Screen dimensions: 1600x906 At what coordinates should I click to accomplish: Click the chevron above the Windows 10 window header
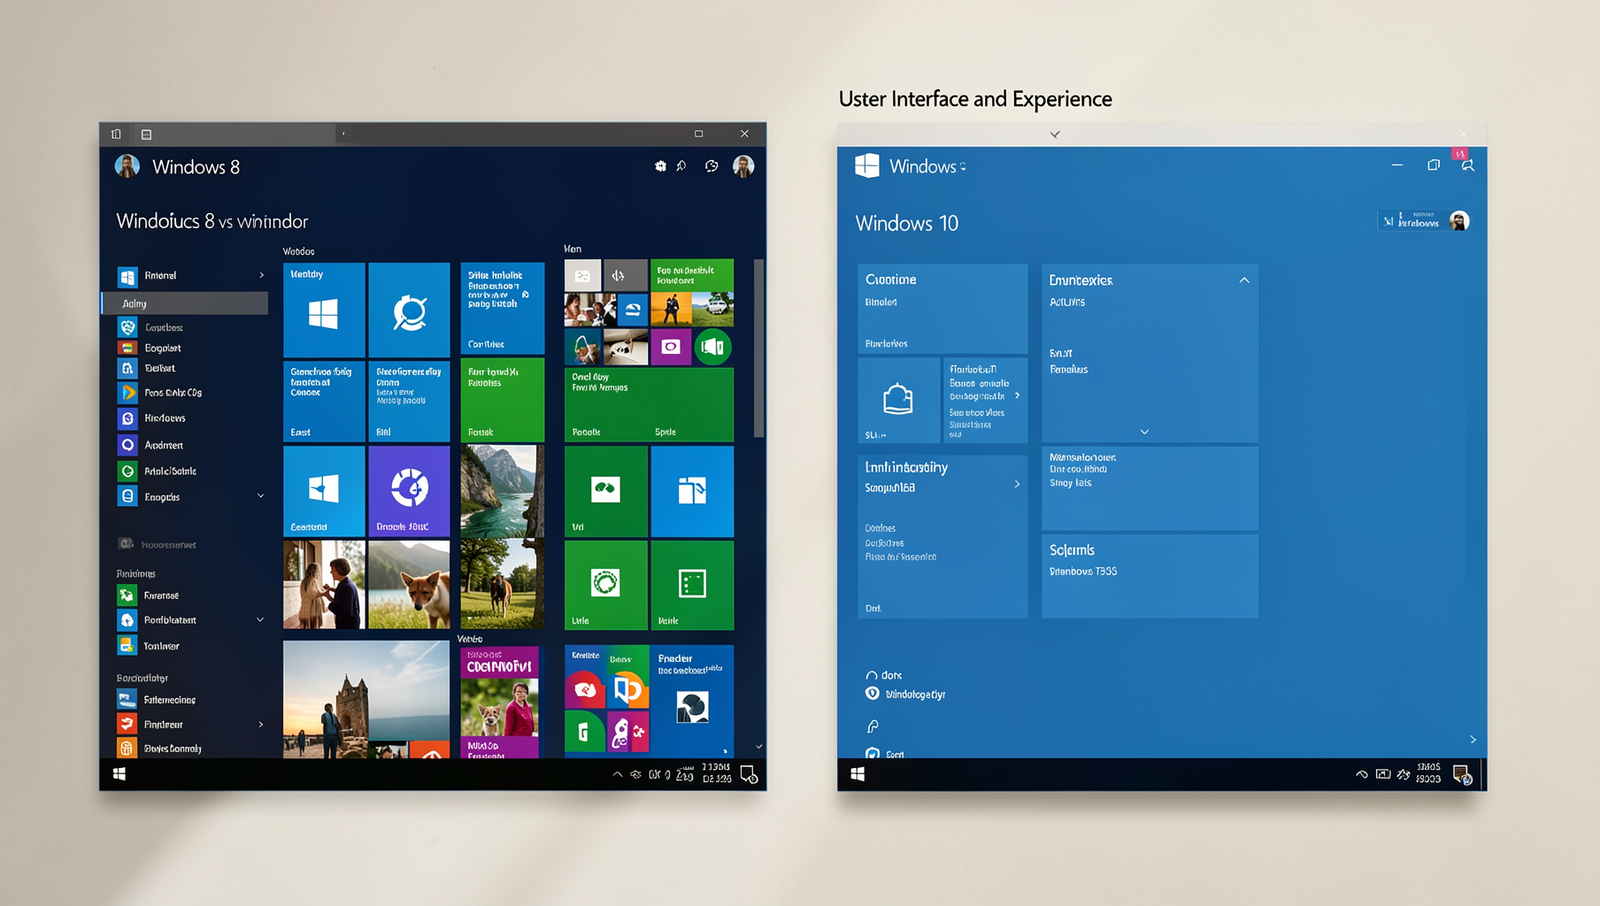click(x=1055, y=134)
